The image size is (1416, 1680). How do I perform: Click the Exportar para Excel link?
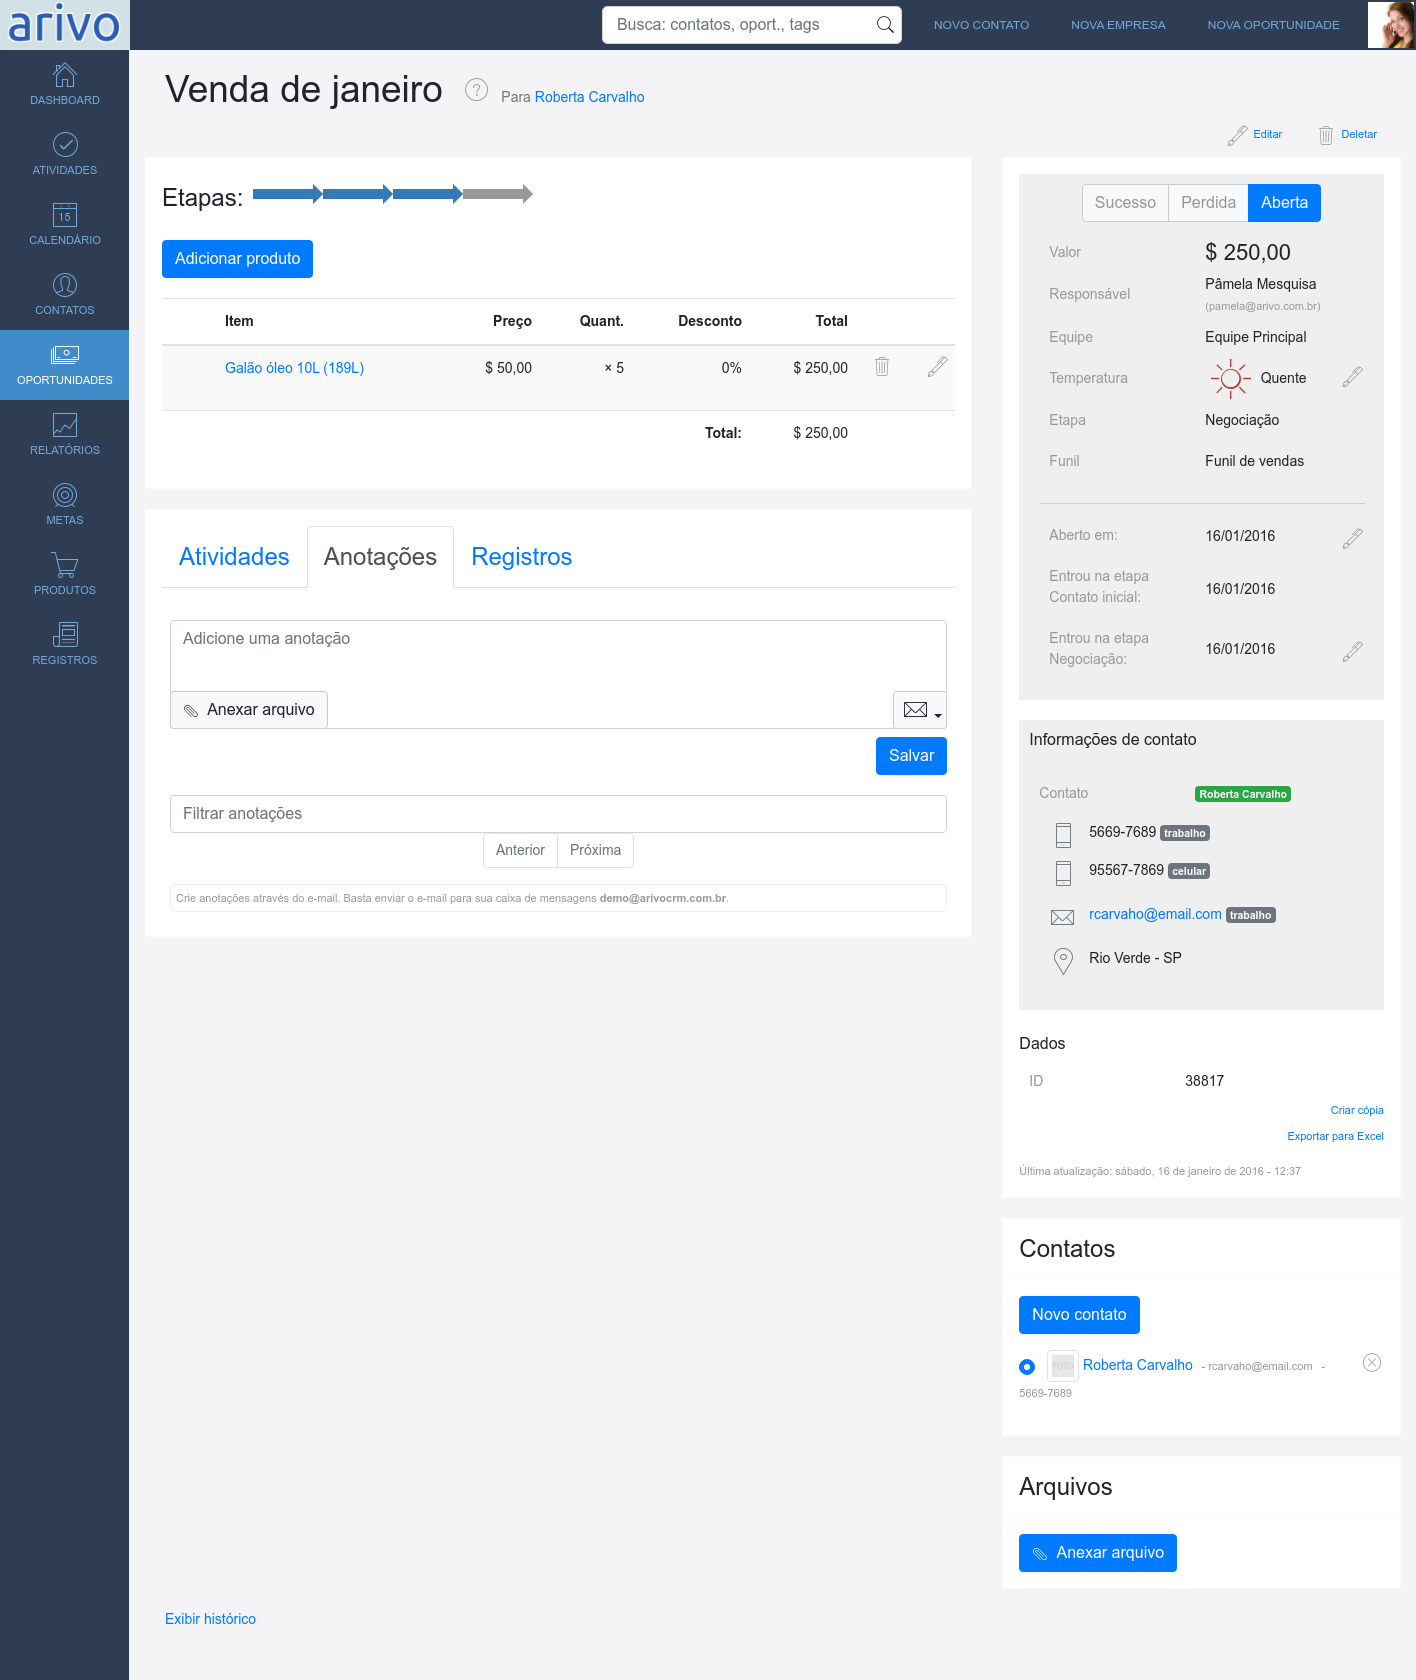tap(1335, 1136)
